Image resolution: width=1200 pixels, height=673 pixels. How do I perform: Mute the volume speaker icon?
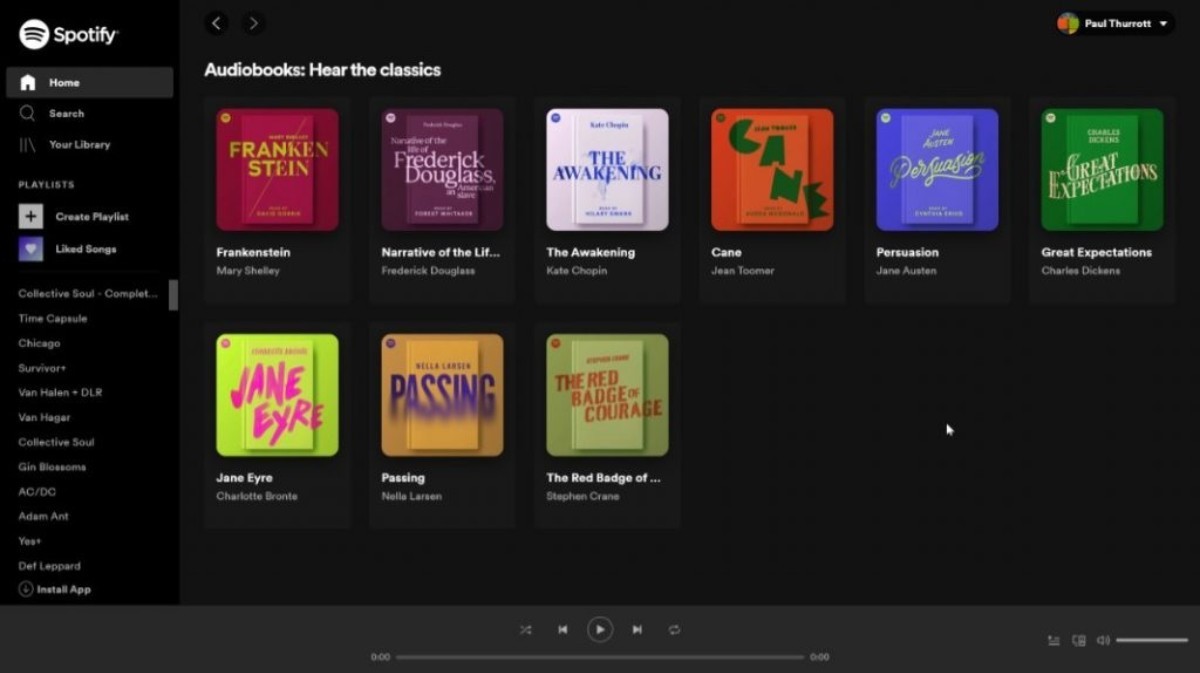click(x=1103, y=640)
